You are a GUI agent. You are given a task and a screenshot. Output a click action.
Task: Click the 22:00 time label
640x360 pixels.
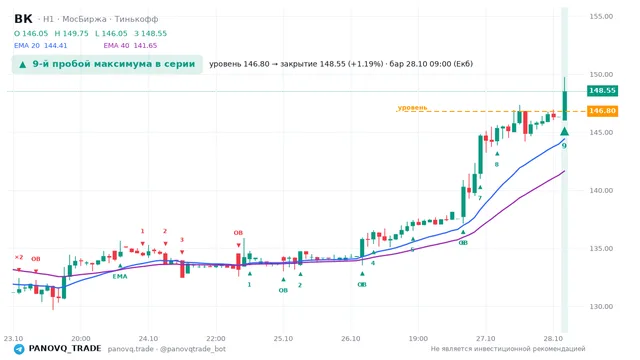pos(216,338)
